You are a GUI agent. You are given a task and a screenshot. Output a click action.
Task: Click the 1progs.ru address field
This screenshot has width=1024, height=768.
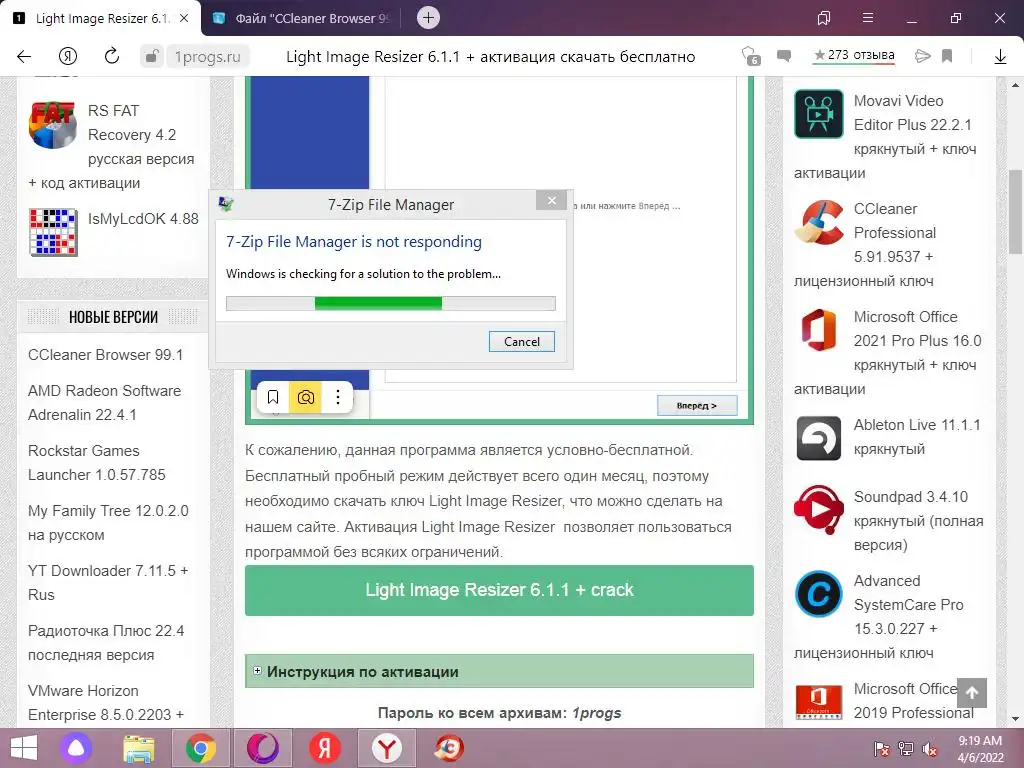click(208, 57)
